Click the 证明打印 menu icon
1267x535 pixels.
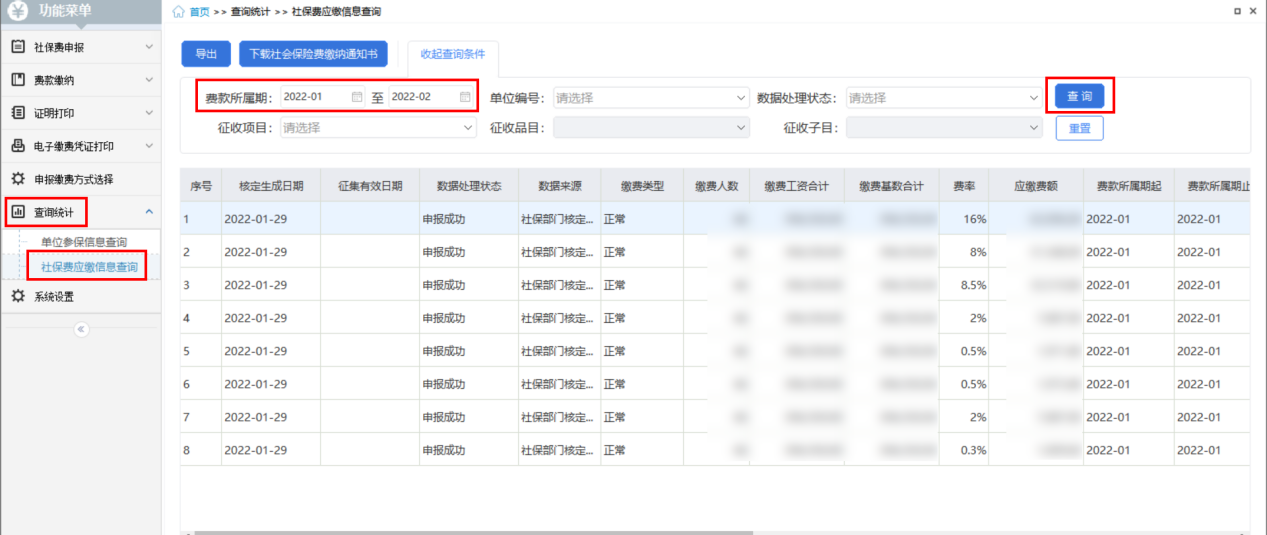[18, 113]
